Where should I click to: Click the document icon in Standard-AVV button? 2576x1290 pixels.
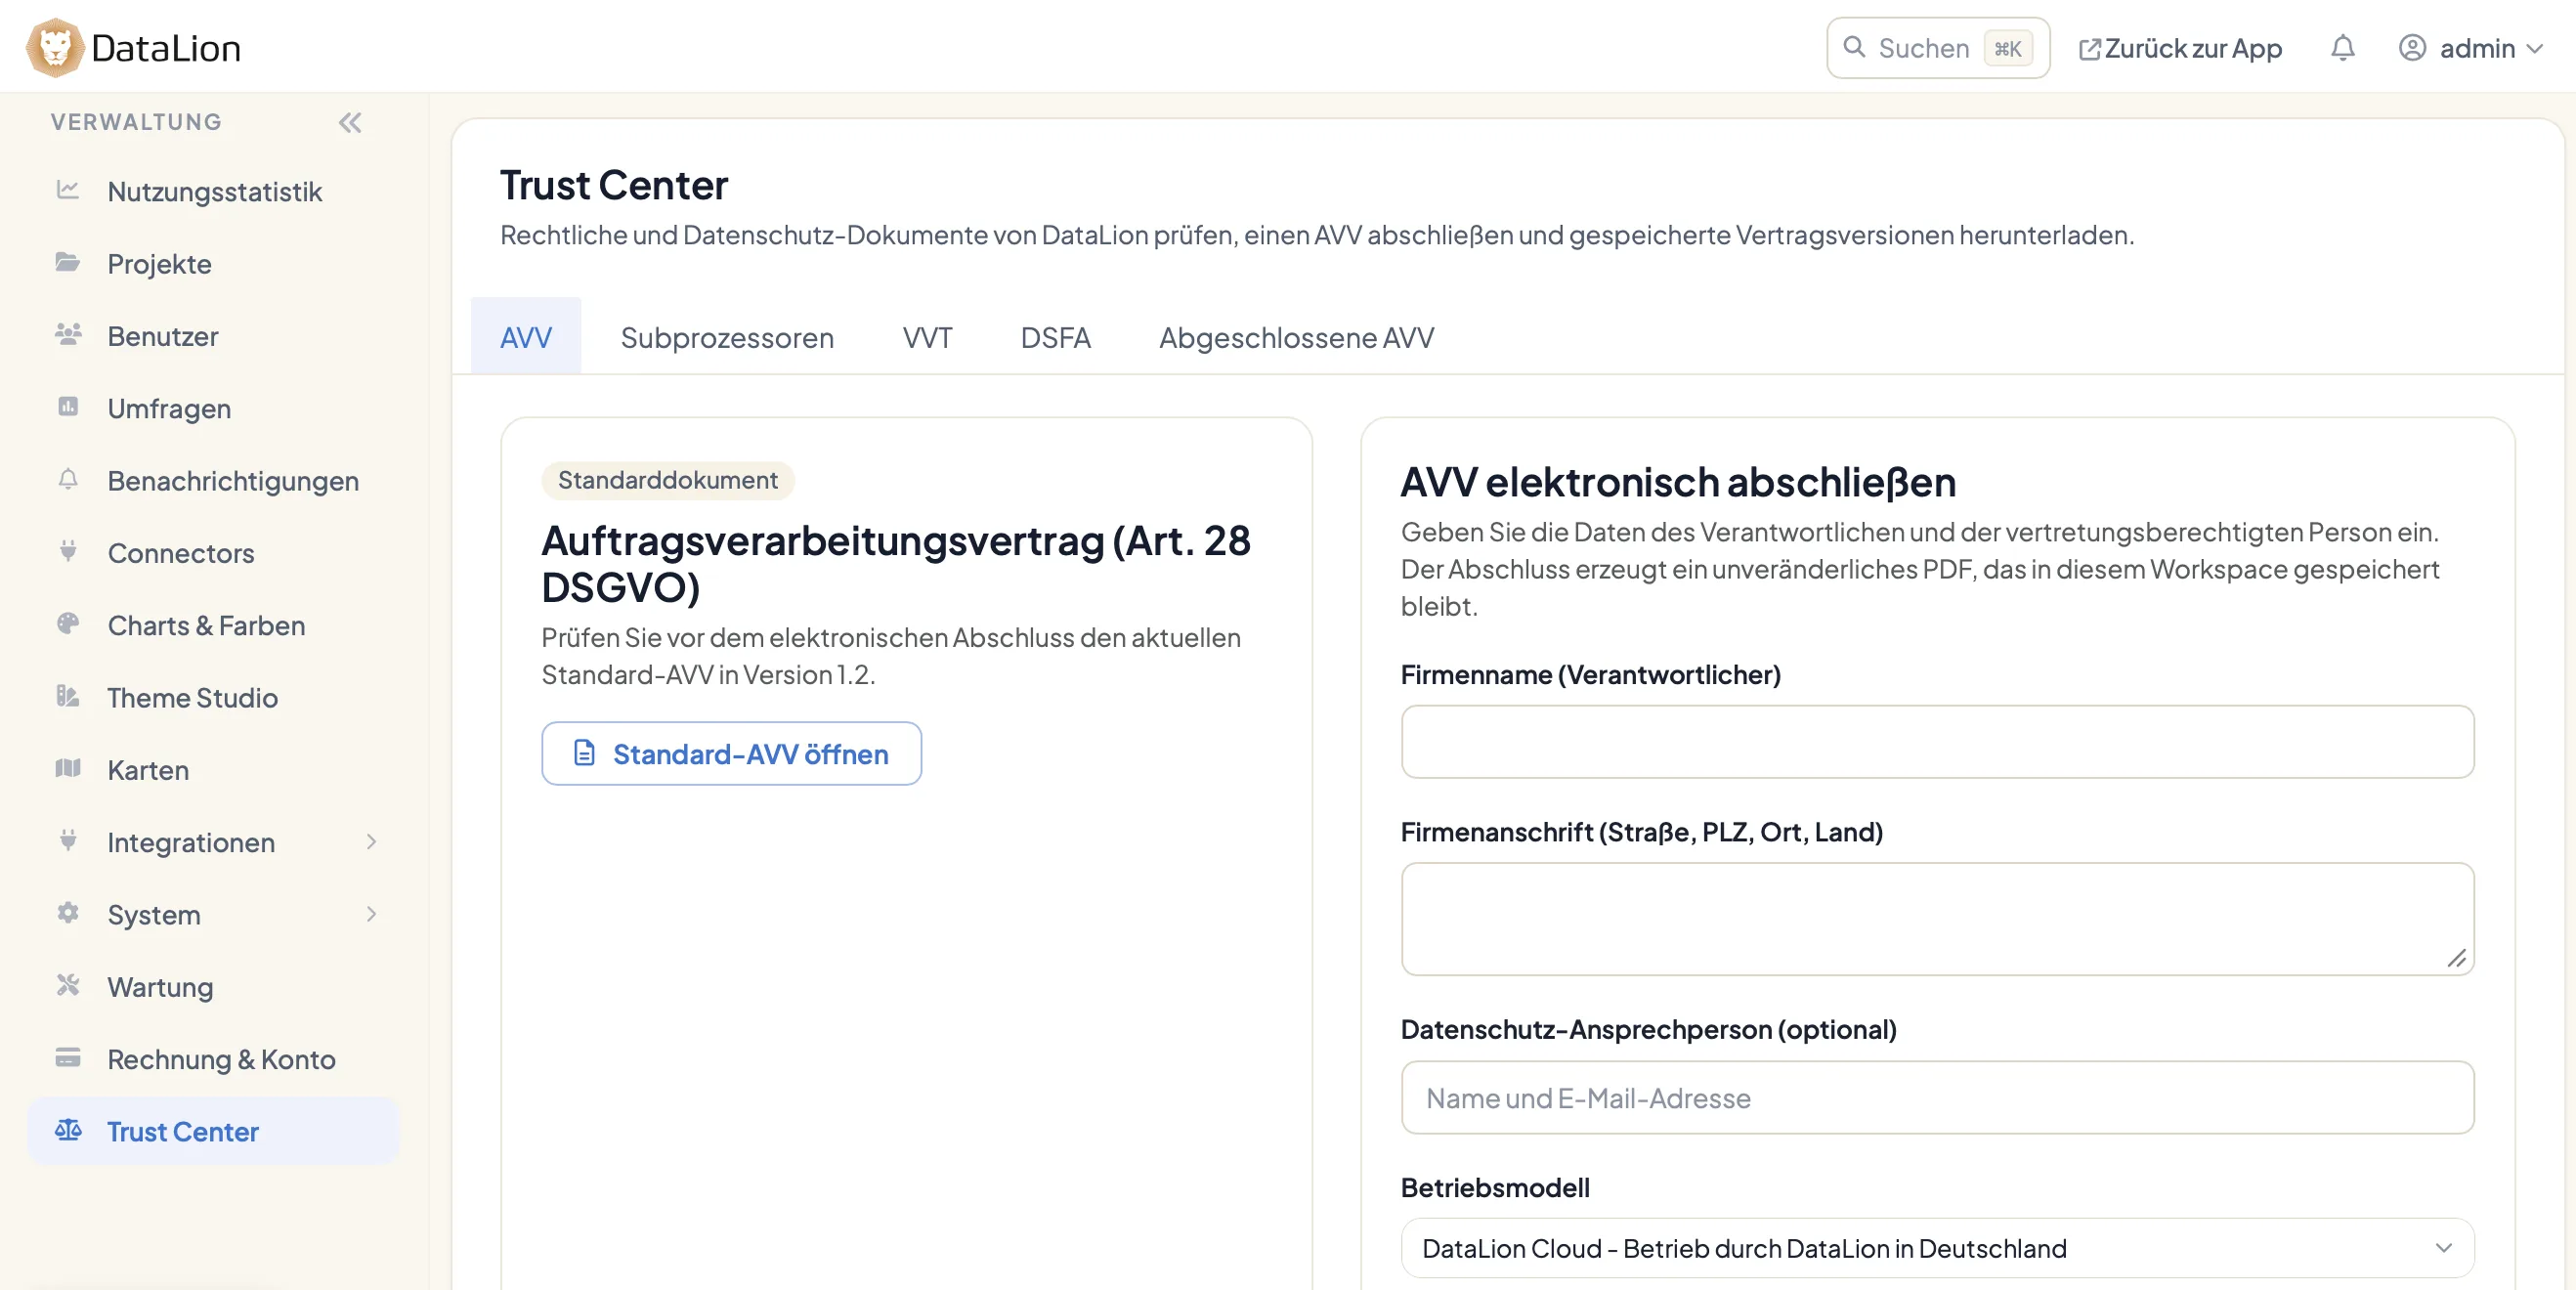pyautogui.click(x=585, y=753)
